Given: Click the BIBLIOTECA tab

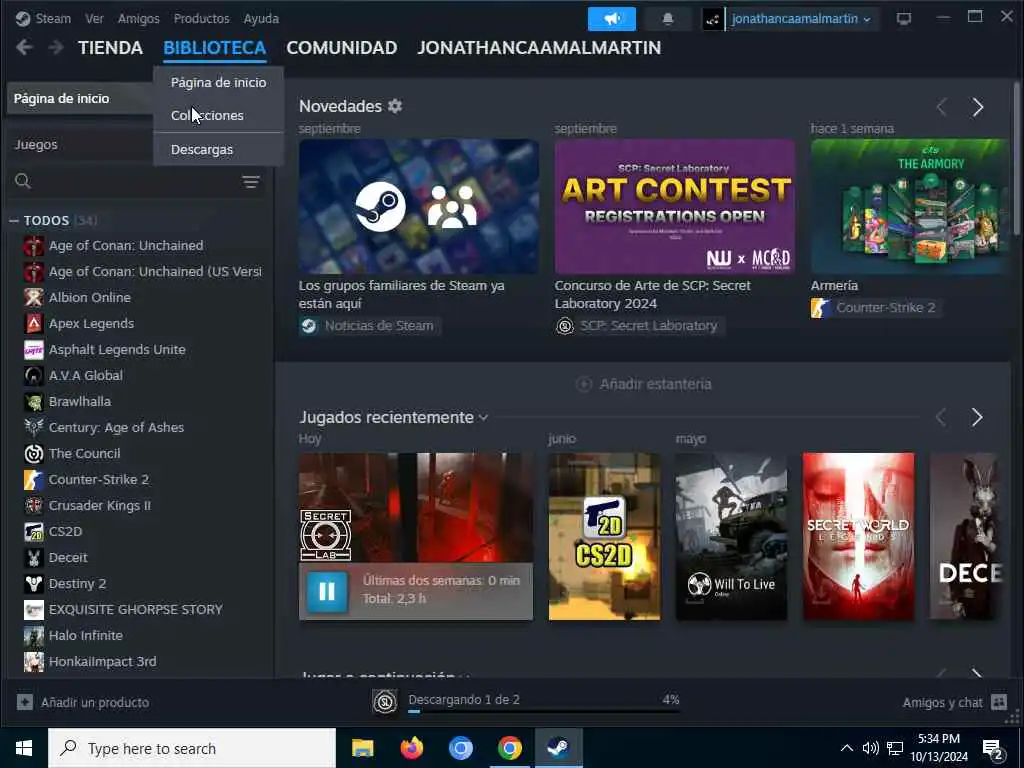Looking at the screenshot, I should click(214, 48).
